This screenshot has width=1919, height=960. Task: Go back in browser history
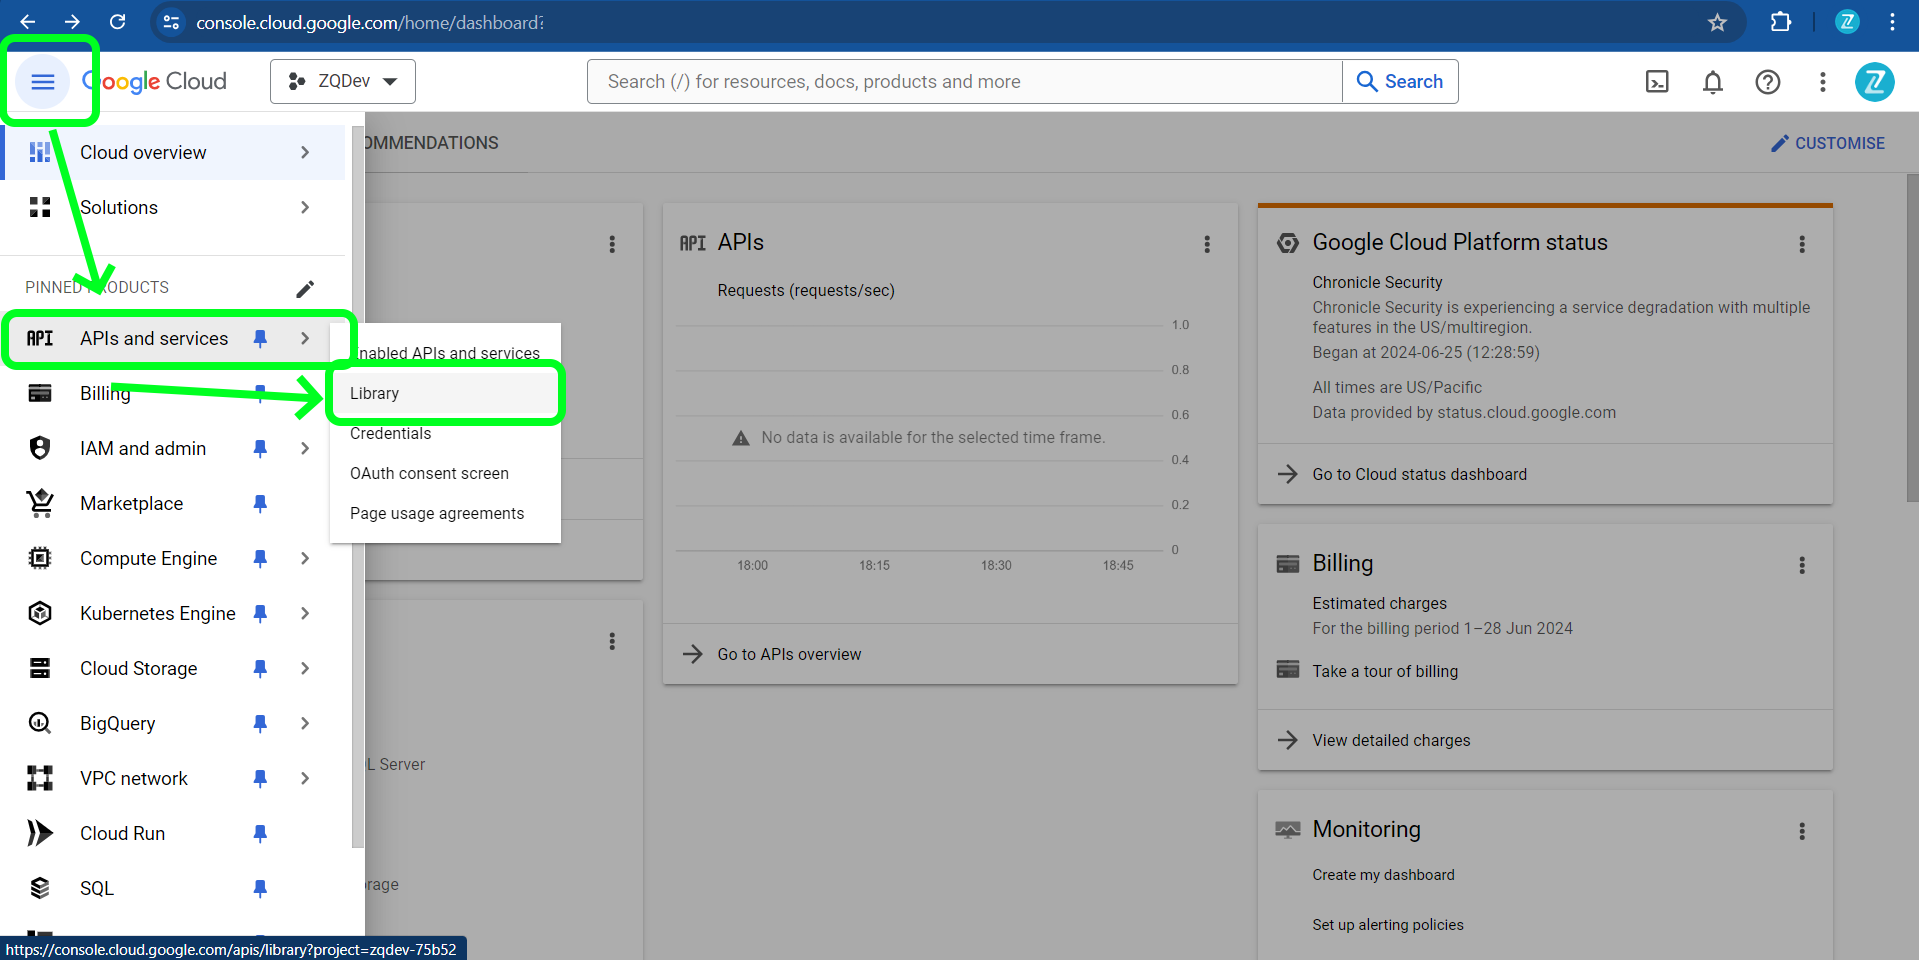click(28, 22)
